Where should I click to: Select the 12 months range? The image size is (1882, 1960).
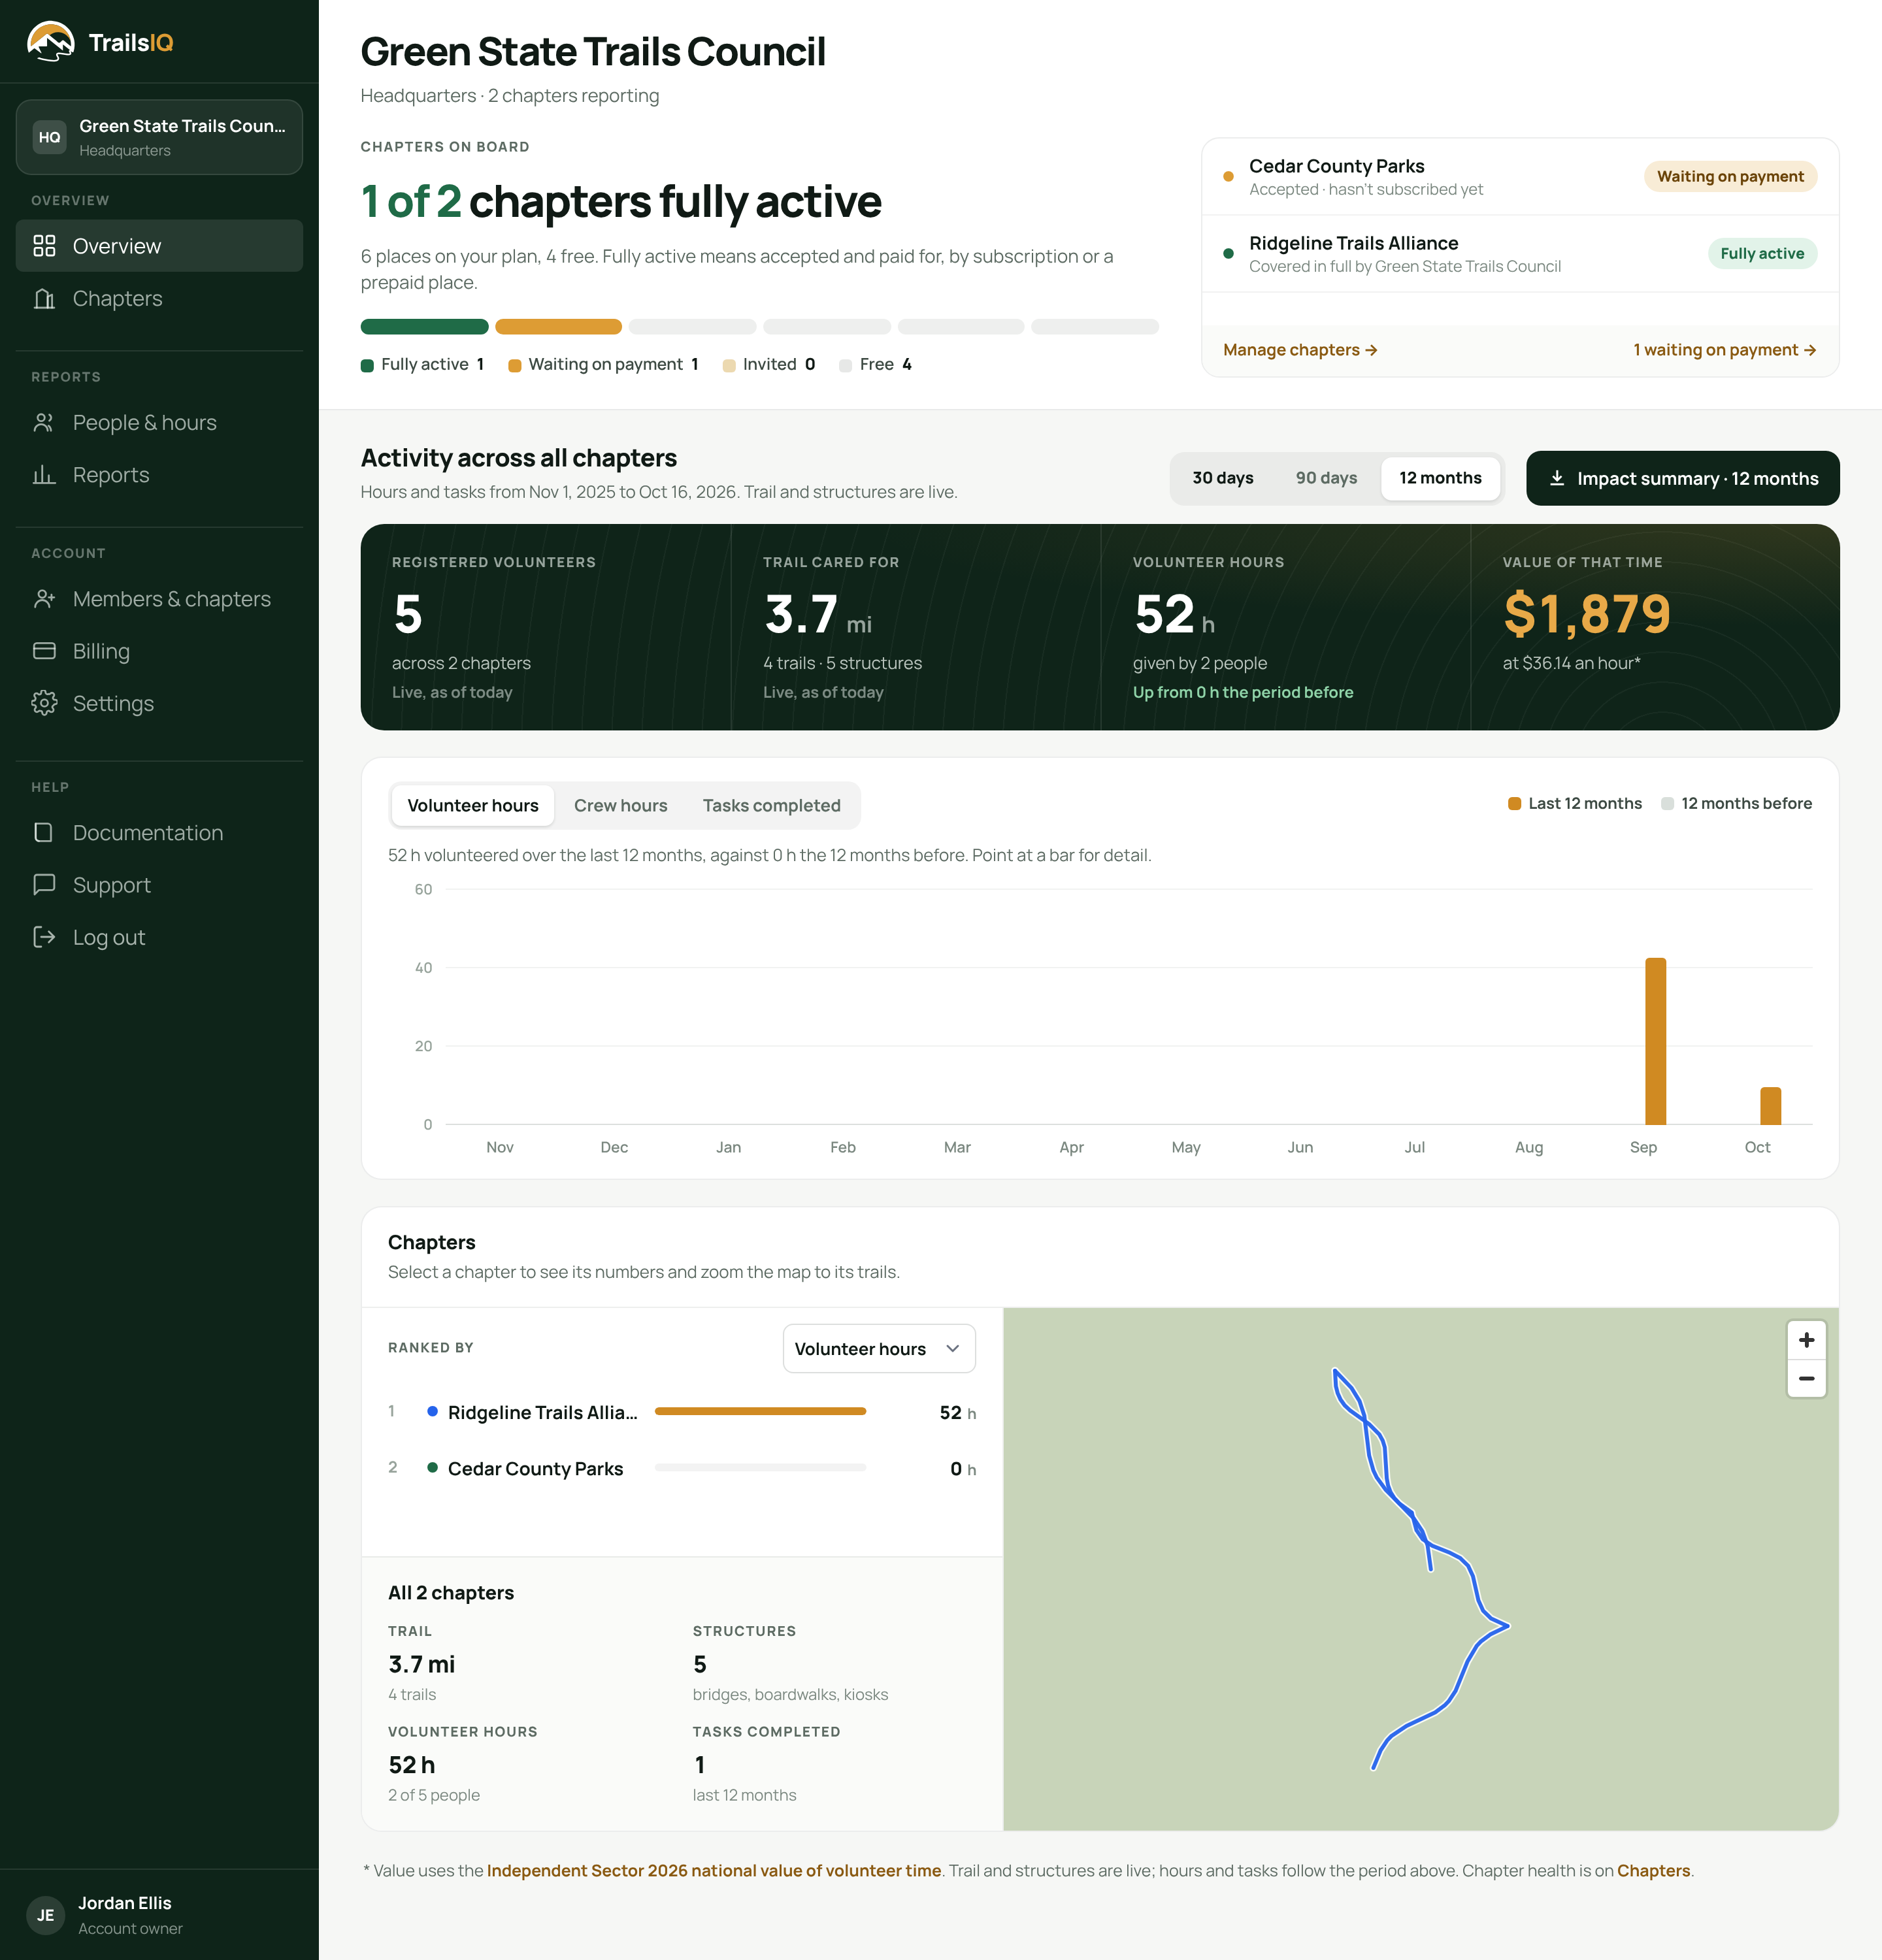click(1440, 478)
